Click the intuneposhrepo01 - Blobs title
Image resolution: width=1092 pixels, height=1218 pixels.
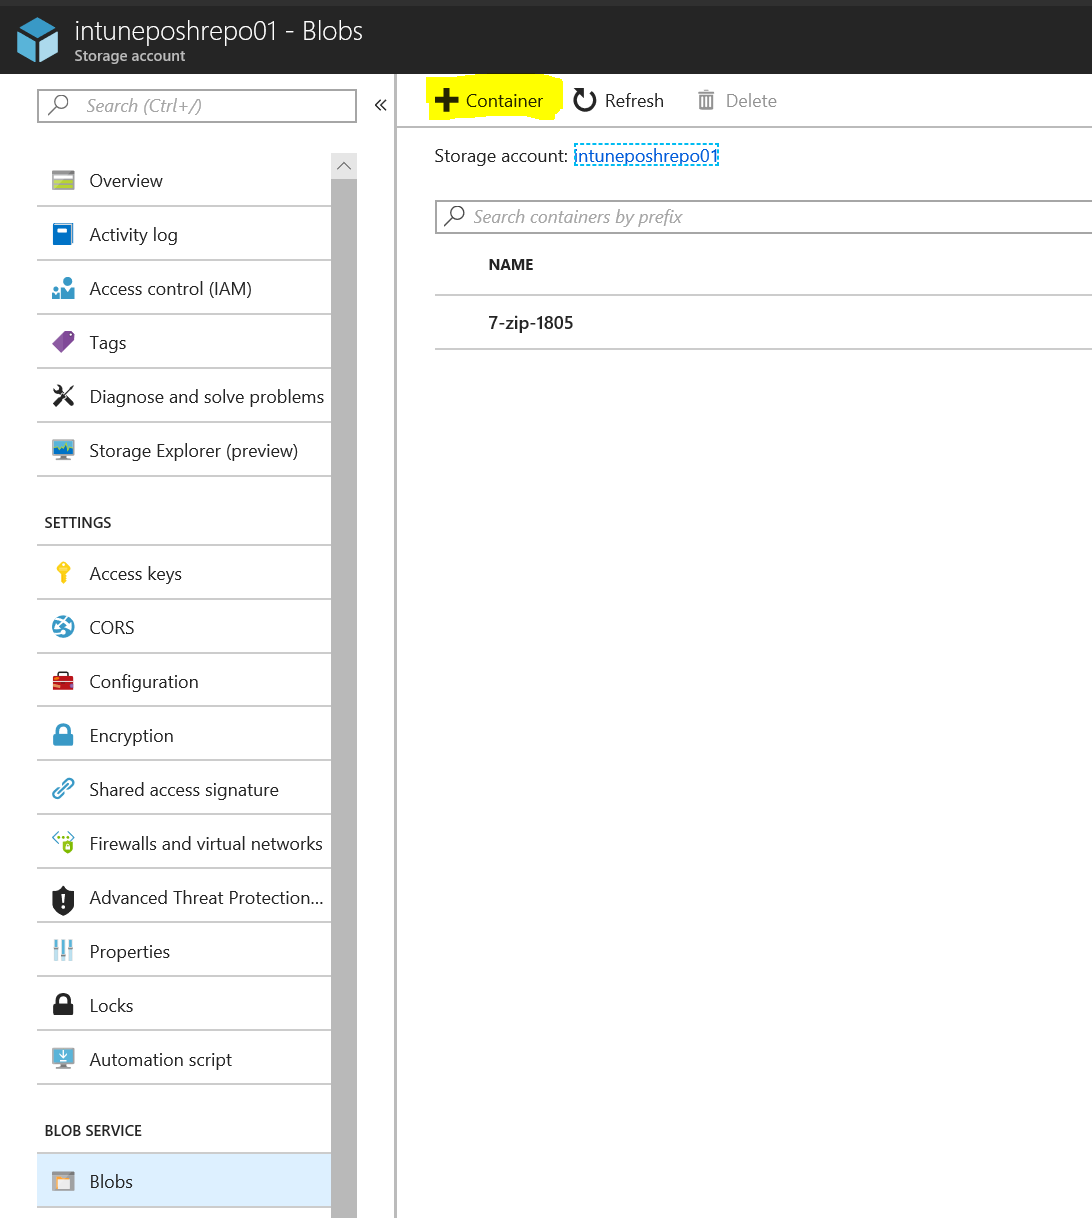pyautogui.click(x=218, y=31)
